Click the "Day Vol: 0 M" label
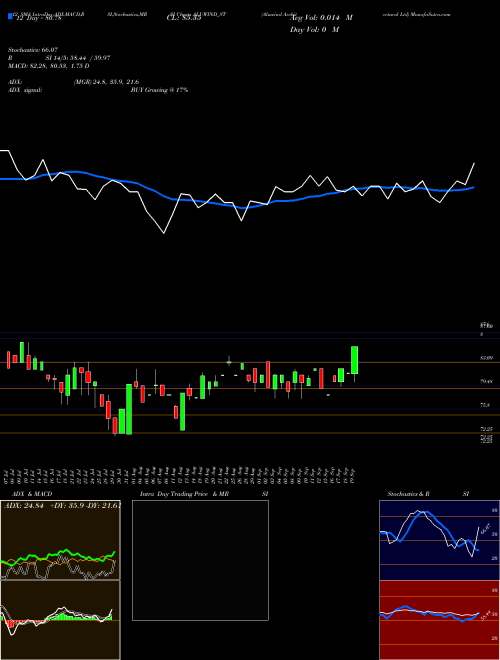 [x=314, y=30]
